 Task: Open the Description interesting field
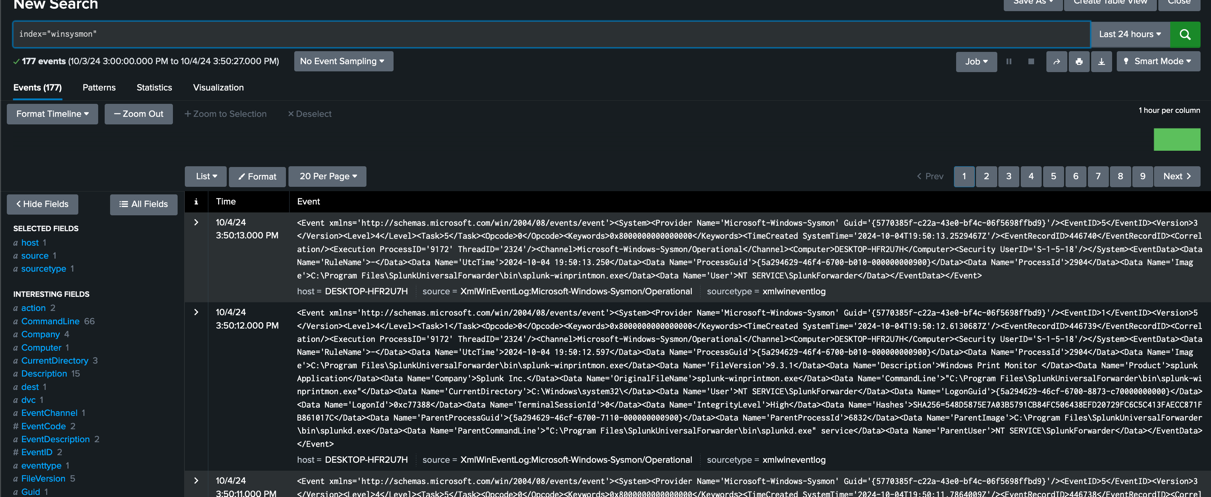[x=44, y=374]
